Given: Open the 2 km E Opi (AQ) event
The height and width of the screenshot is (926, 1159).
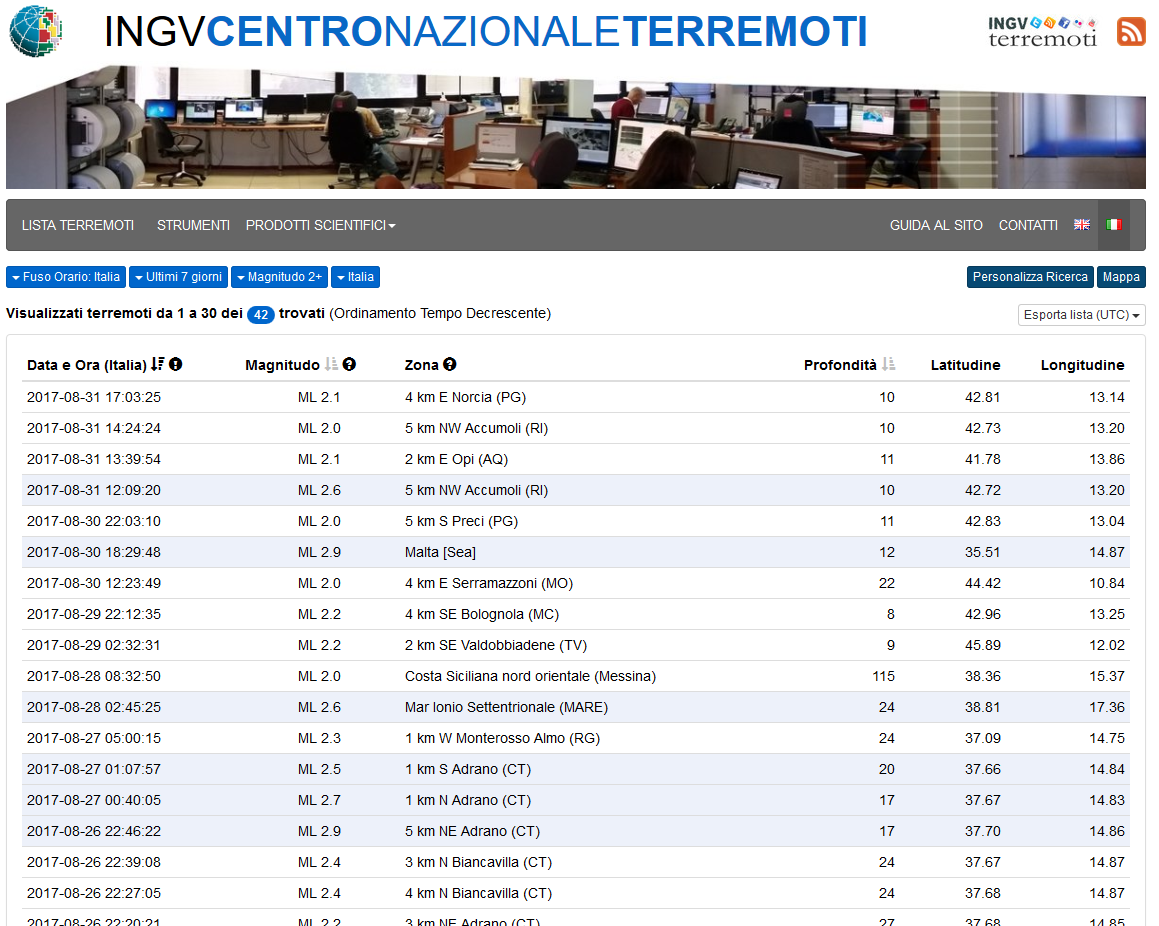Looking at the screenshot, I should [x=456, y=459].
